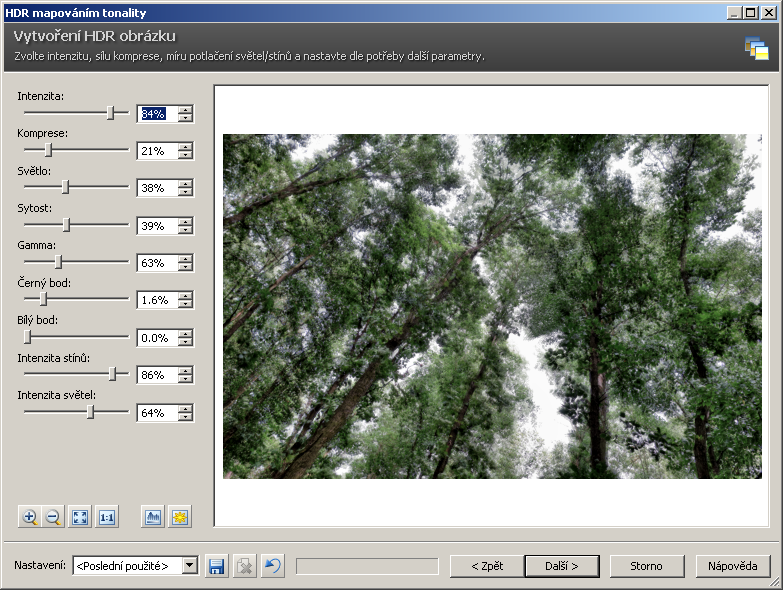Click the Intenzita stínů slider handle

point(113,373)
